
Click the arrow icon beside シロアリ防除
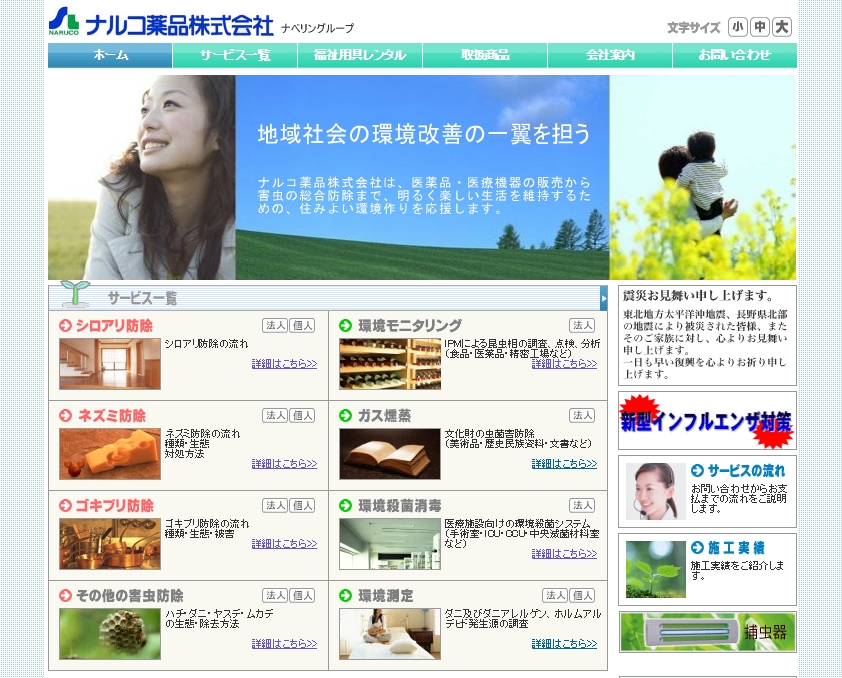point(65,325)
